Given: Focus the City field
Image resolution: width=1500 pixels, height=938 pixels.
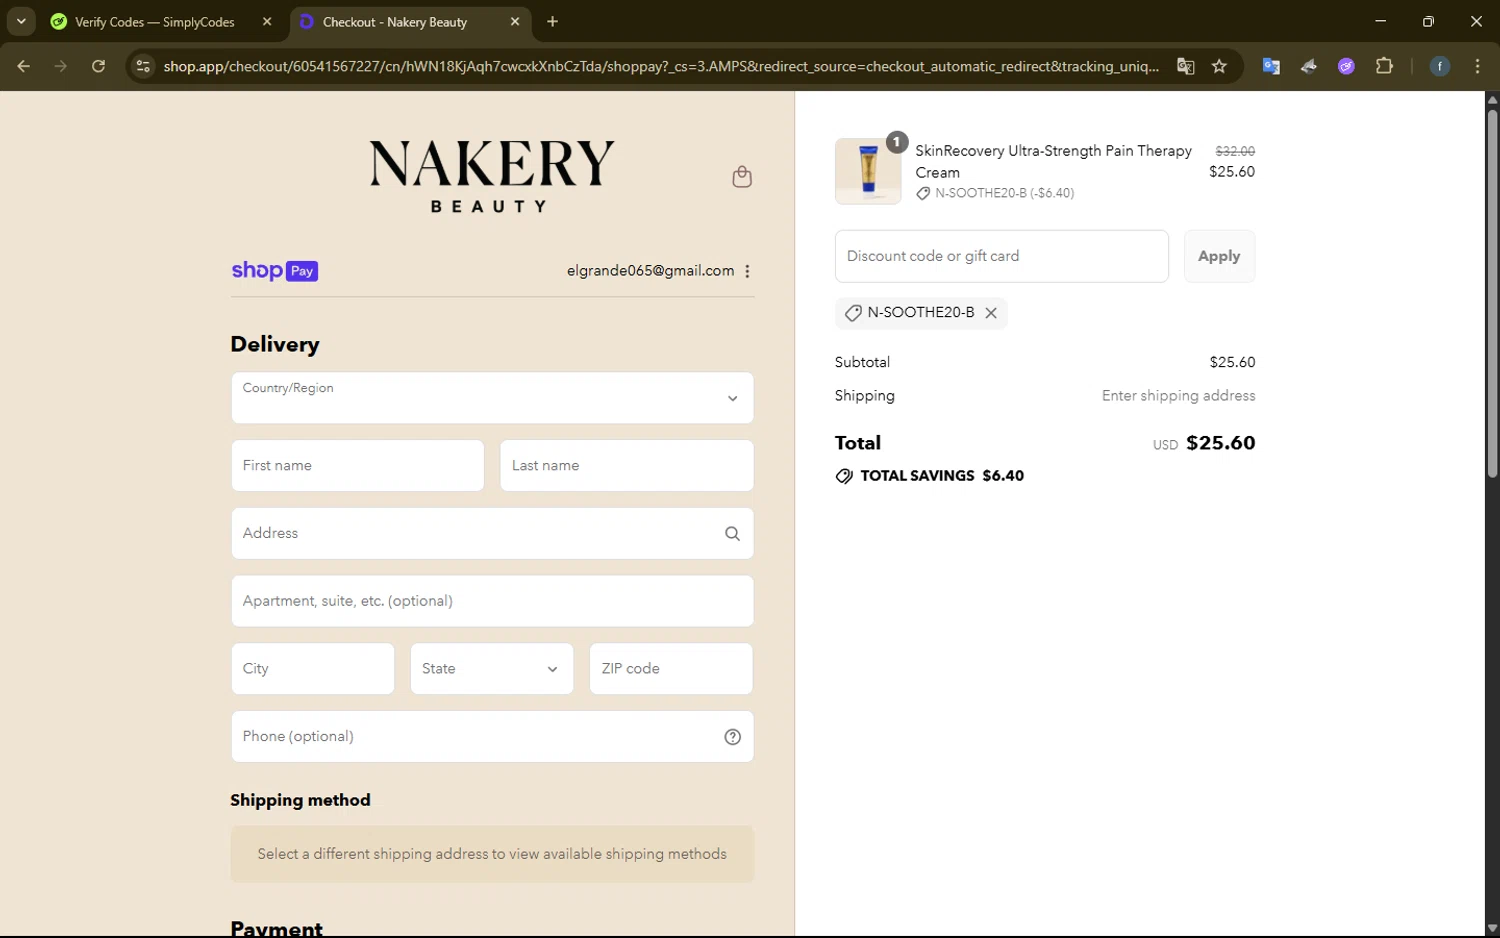Looking at the screenshot, I should [x=313, y=669].
